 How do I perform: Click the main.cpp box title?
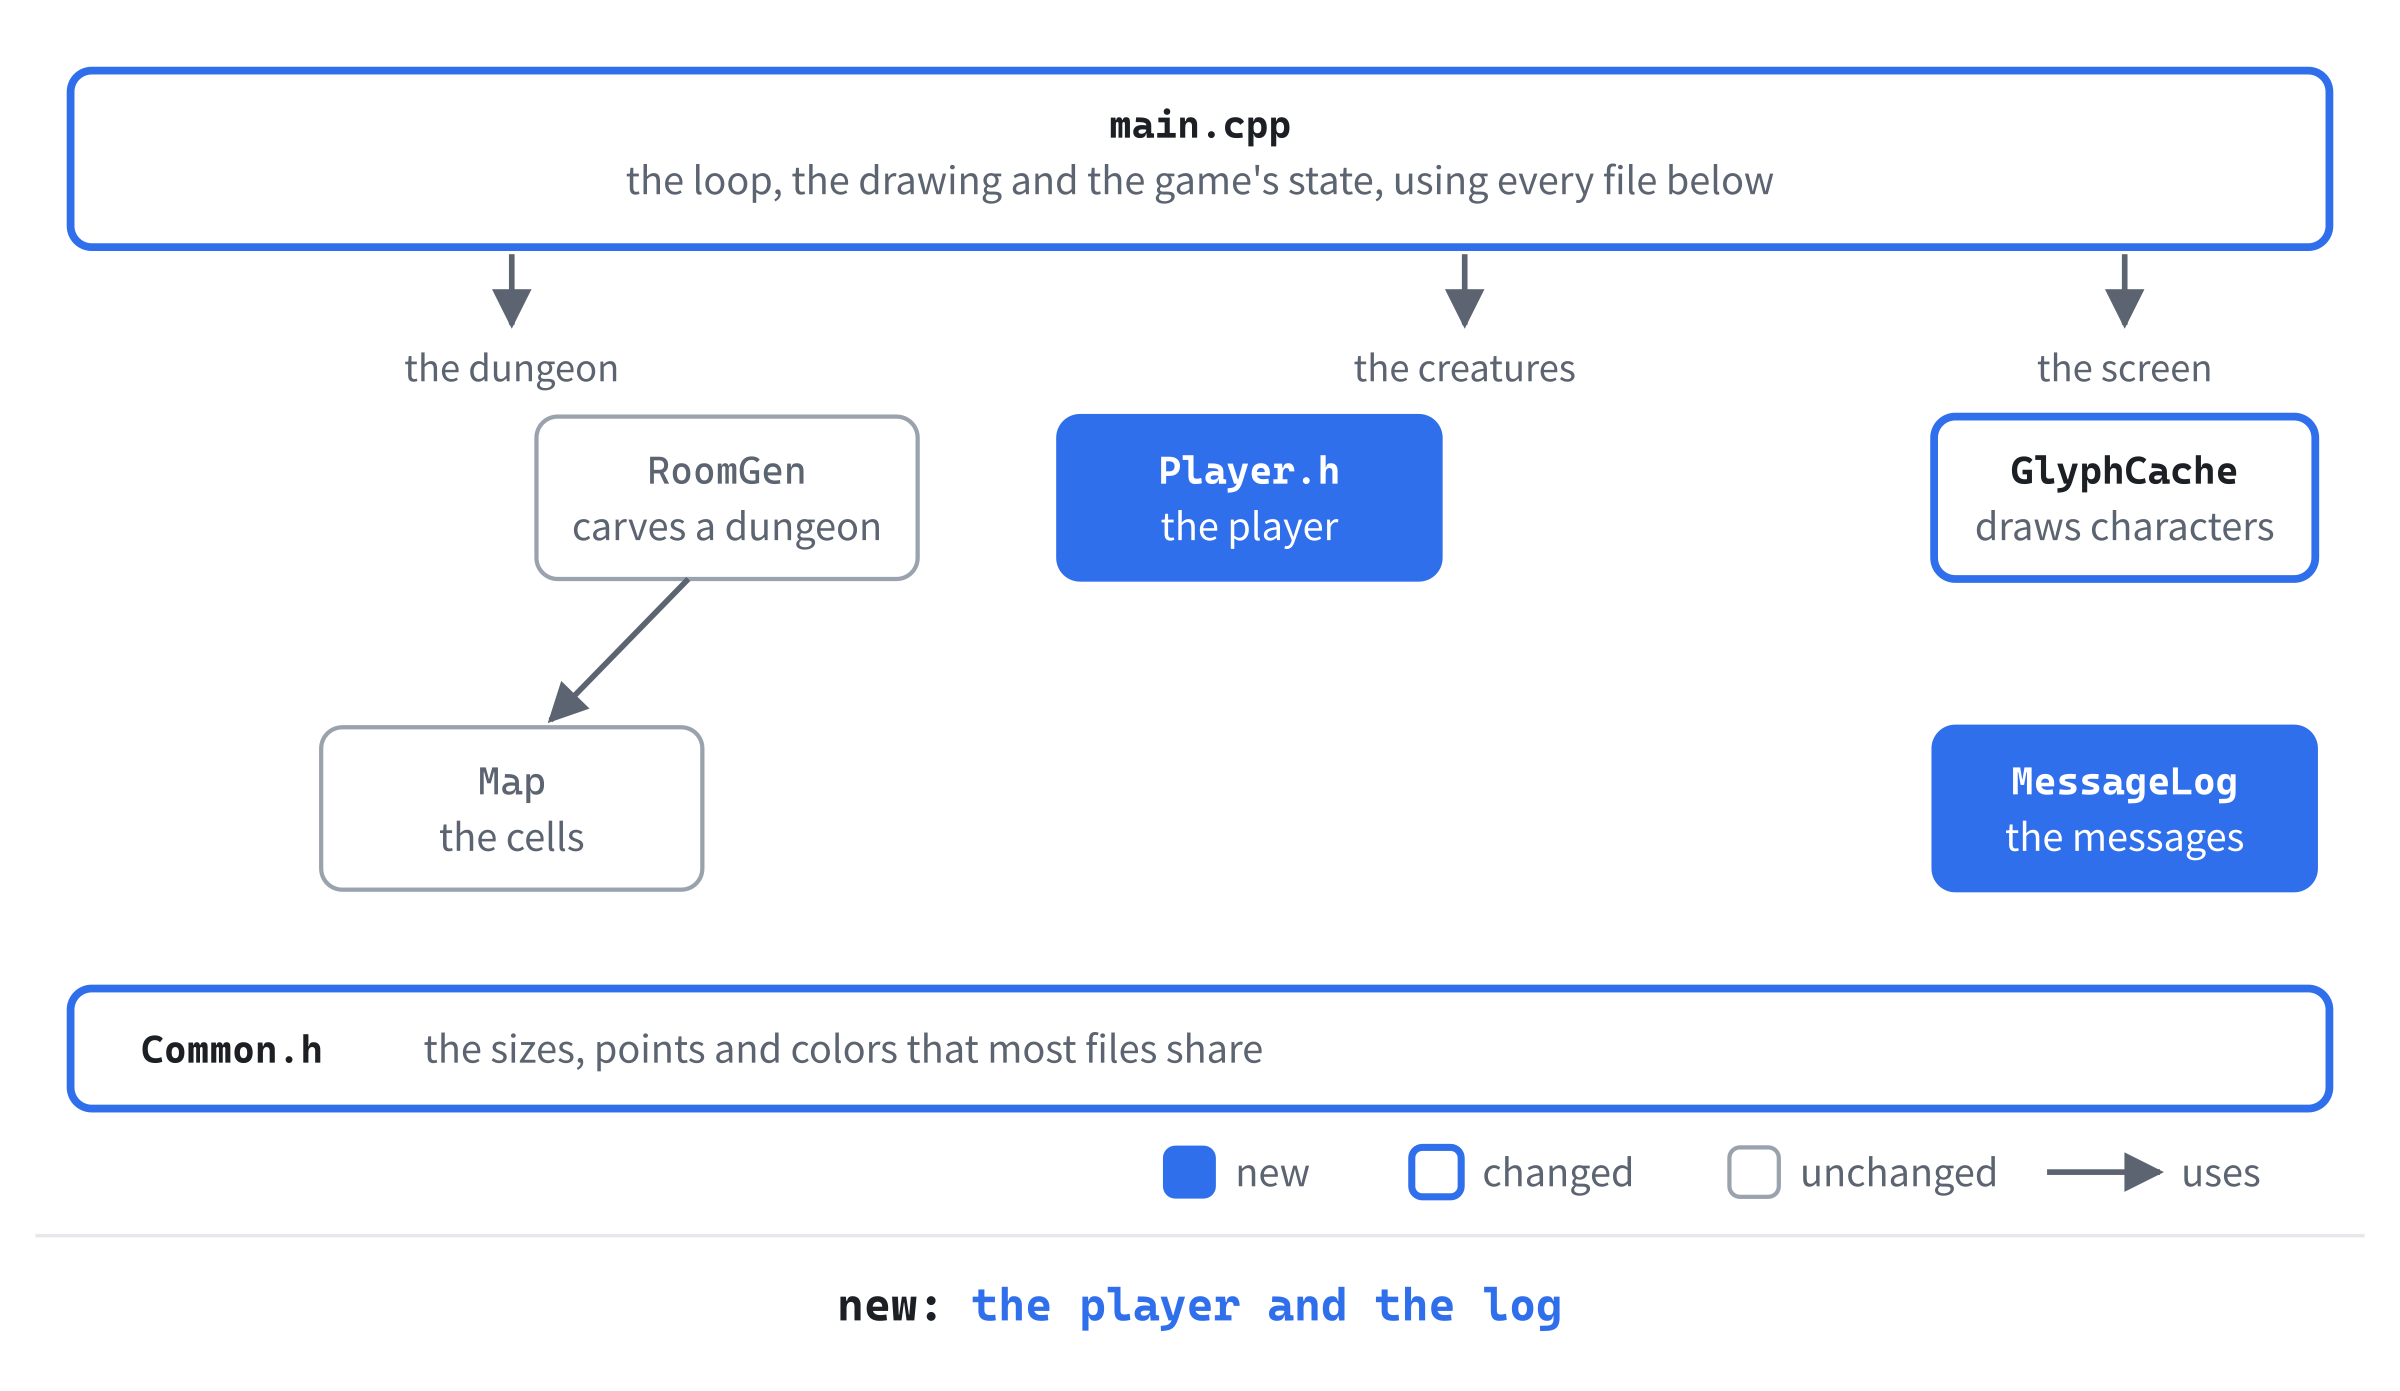(1199, 126)
